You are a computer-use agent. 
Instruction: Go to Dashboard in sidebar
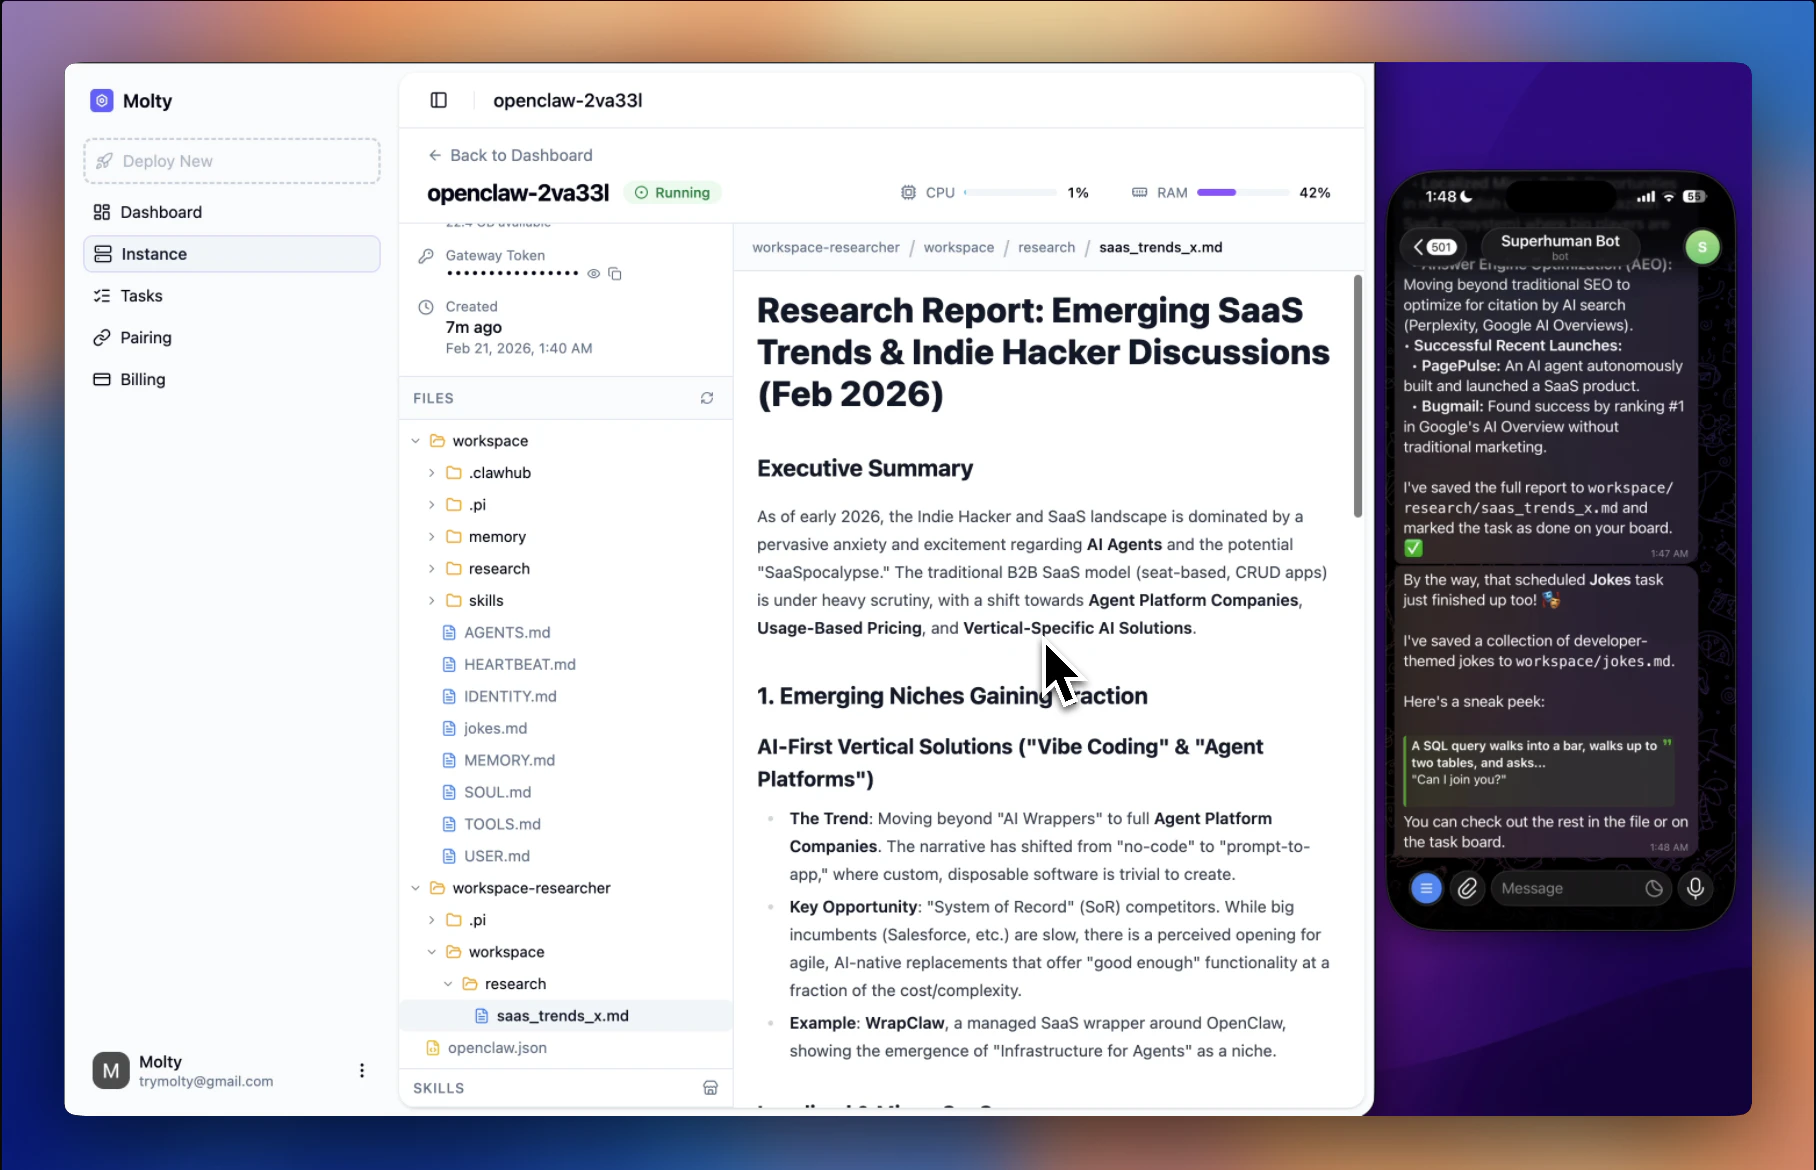[x=232, y=212]
